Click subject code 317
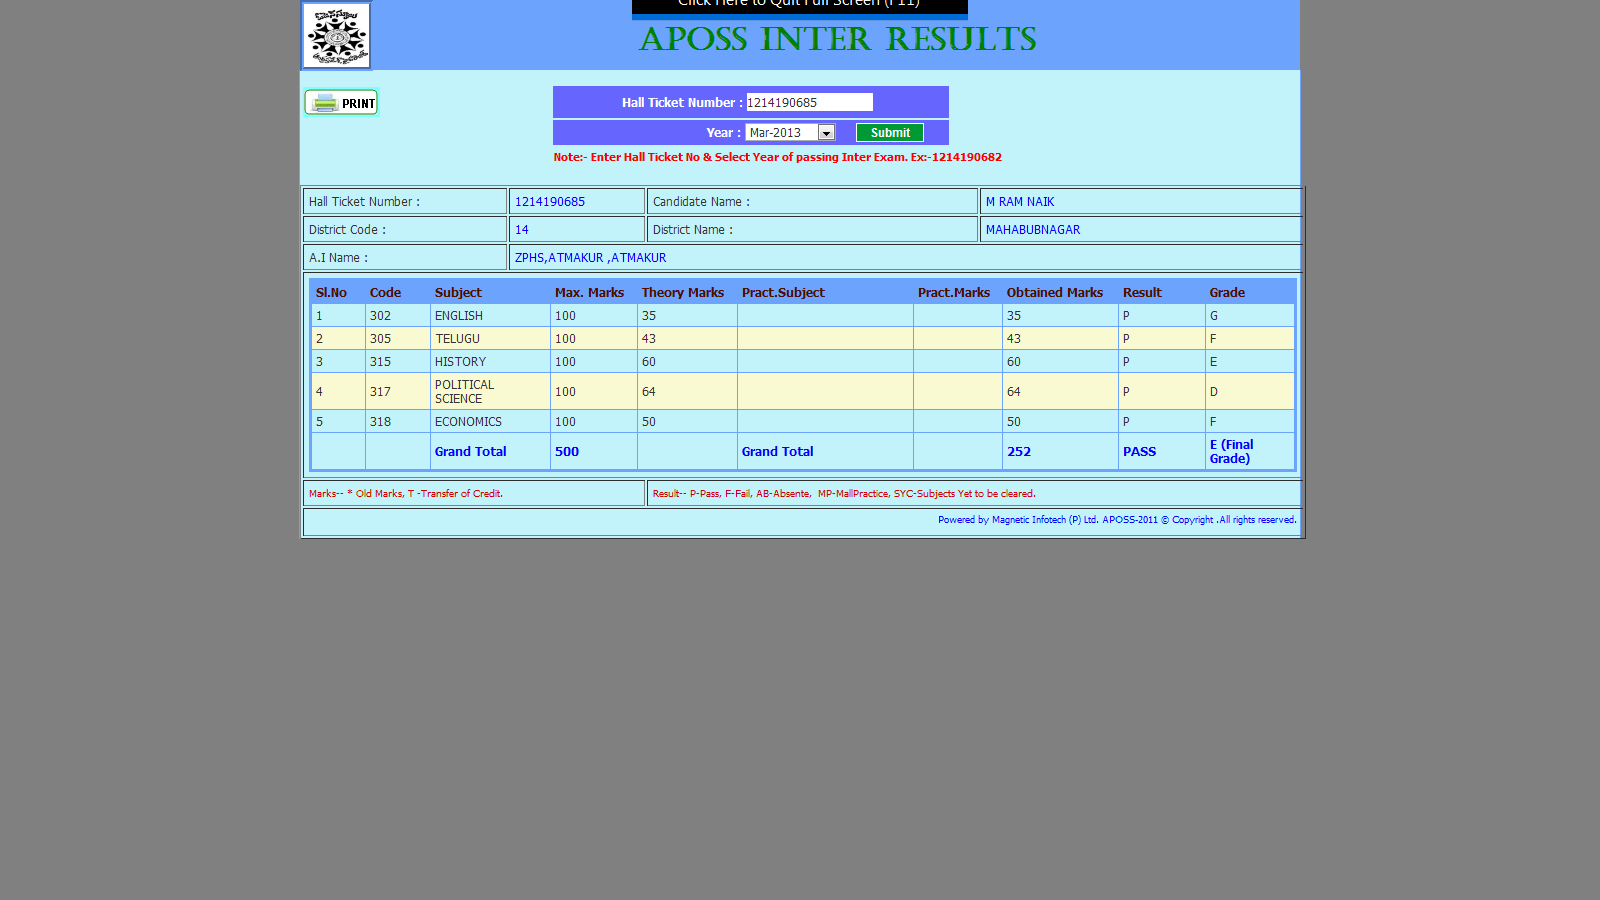 [380, 391]
